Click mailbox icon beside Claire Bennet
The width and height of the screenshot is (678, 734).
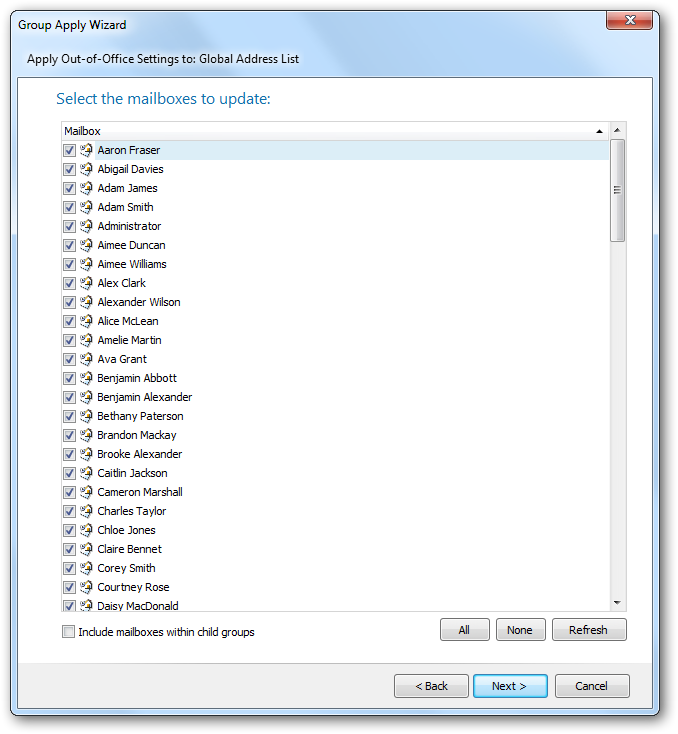[86, 549]
